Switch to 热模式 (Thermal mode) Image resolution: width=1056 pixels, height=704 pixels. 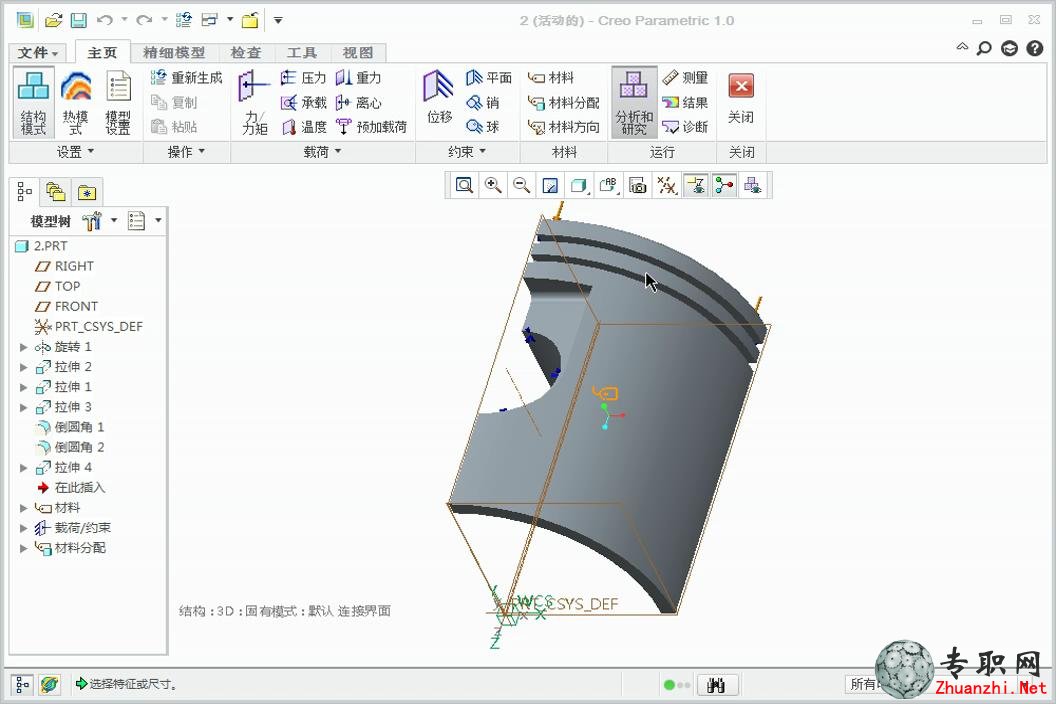[x=75, y=103]
